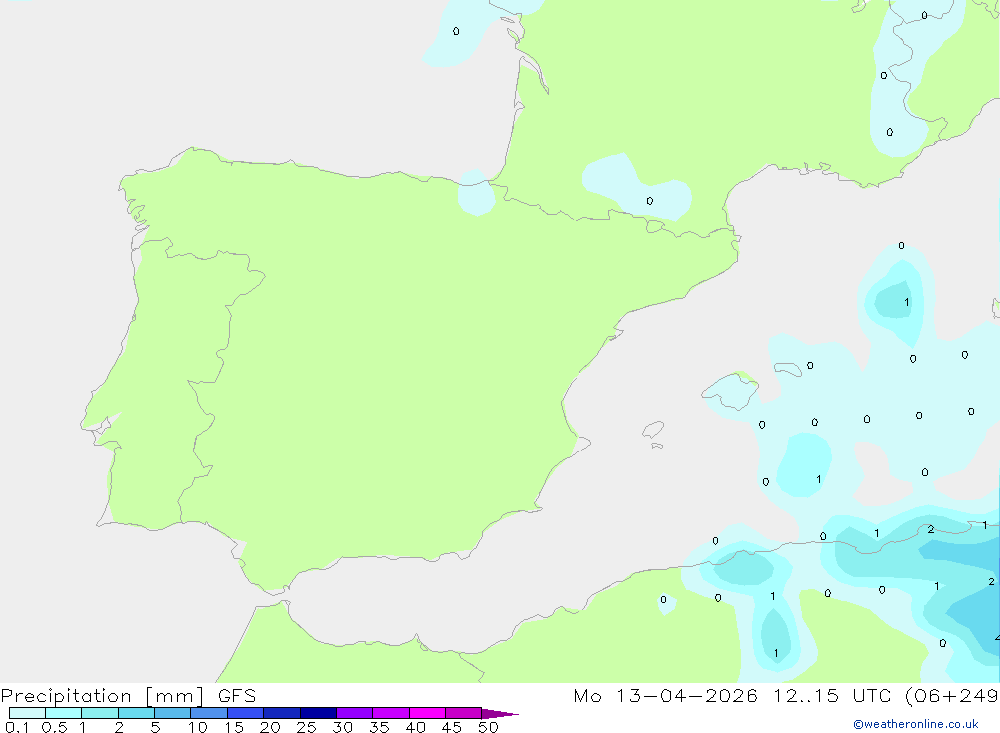Click the legend label '10'
This screenshot has height=733, width=1000.
197,727
